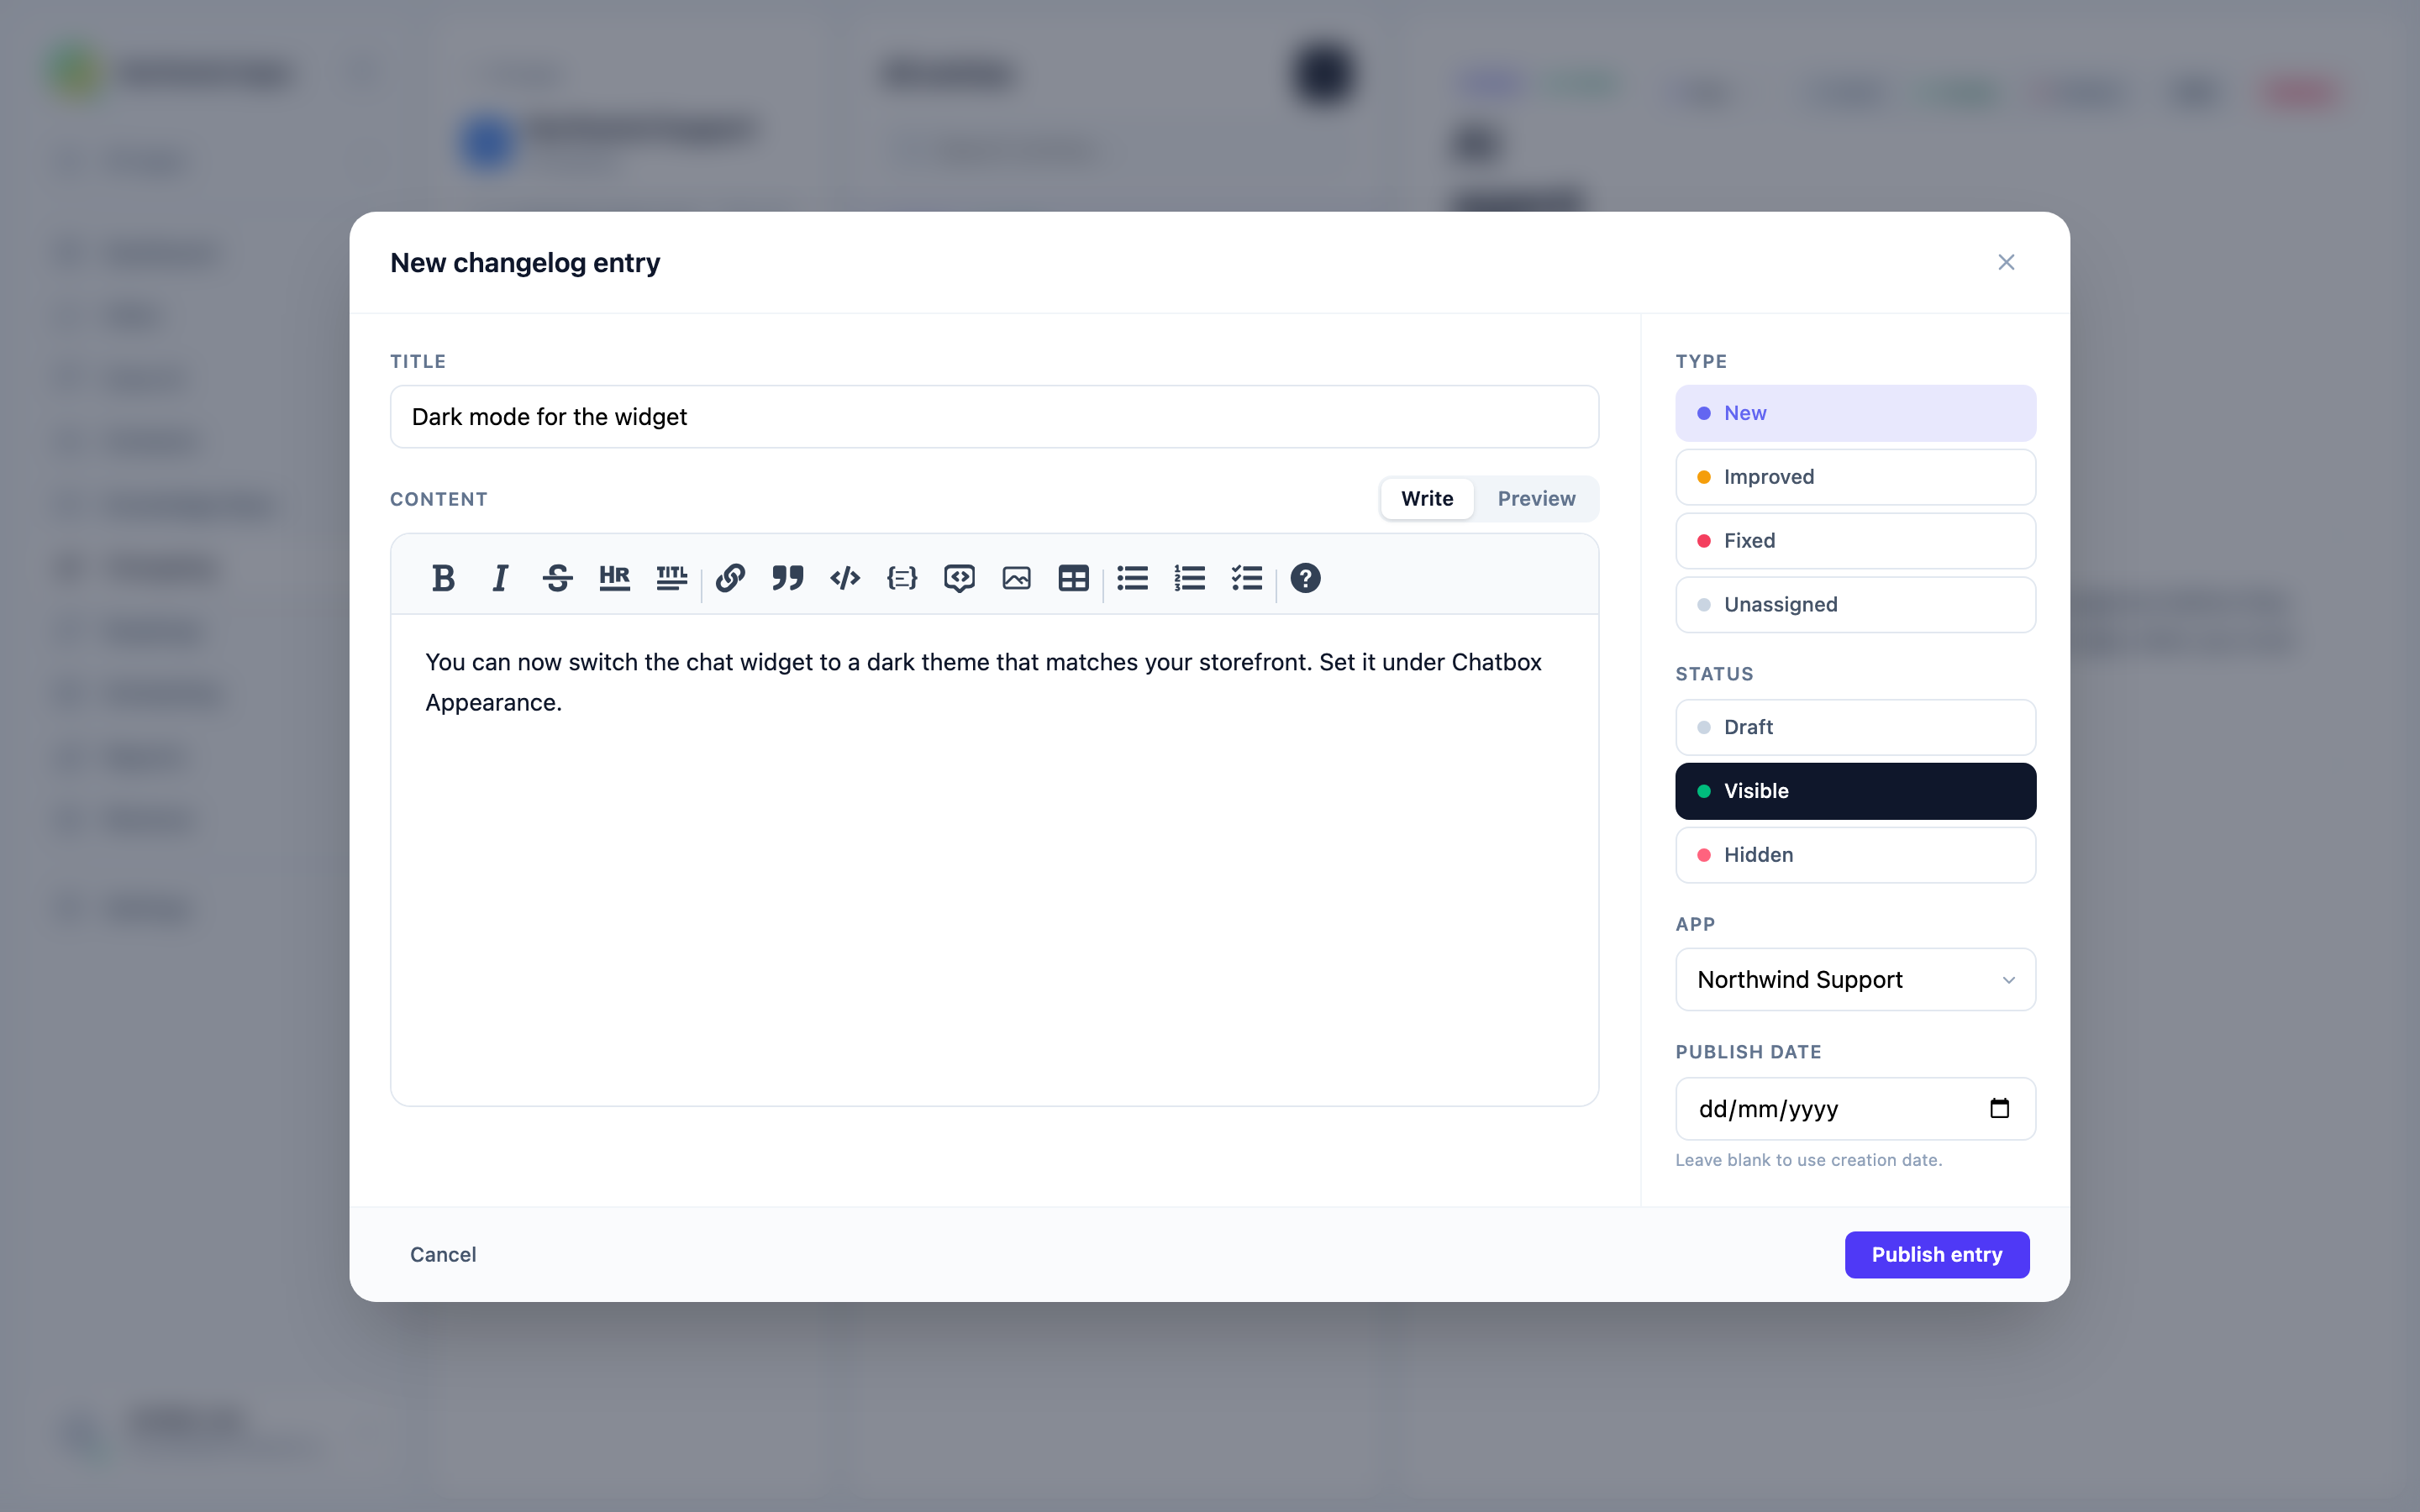The width and height of the screenshot is (2420, 1512).
Task: Click the Cancel button
Action: [443, 1254]
